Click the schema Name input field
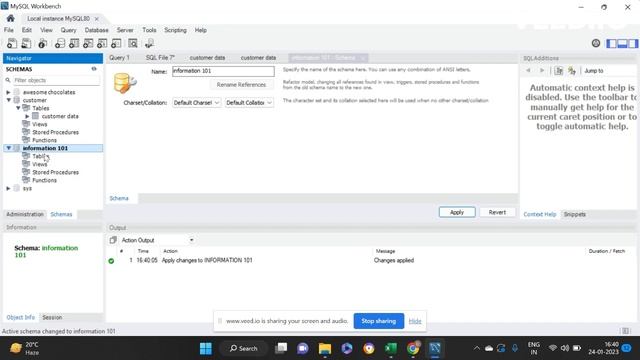The width and height of the screenshot is (640, 360). point(223,71)
